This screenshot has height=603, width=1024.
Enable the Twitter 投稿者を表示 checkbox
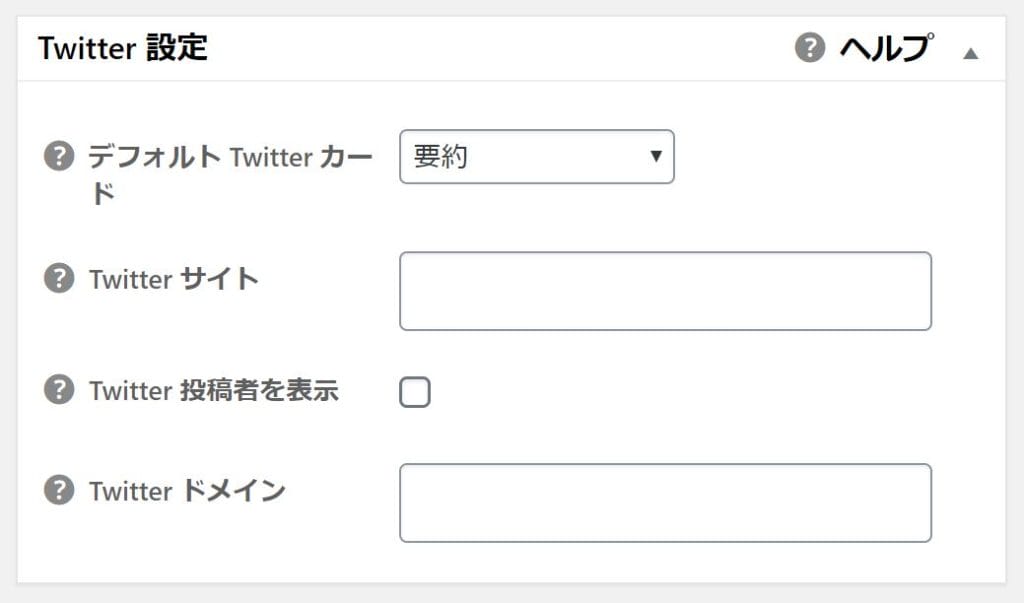(415, 392)
